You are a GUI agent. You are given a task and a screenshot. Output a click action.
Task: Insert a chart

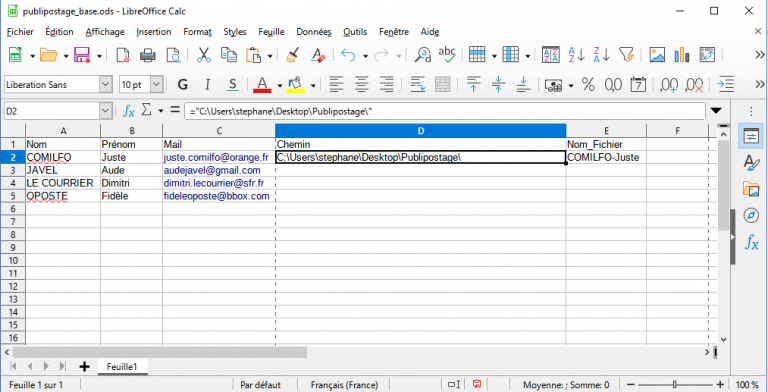[682, 55]
